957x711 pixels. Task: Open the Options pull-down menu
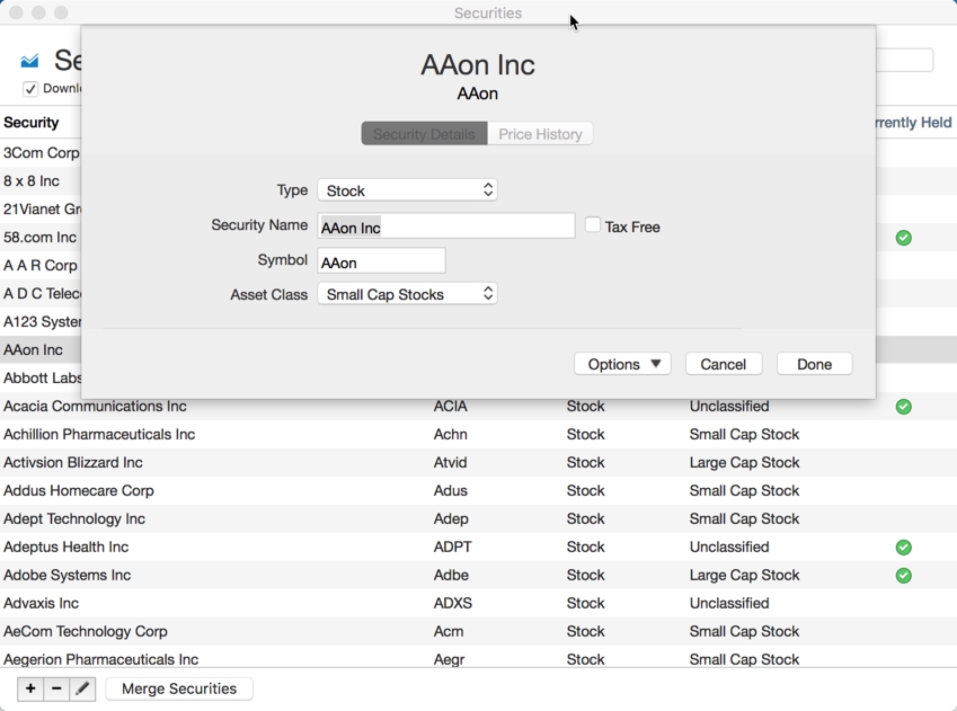pos(622,364)
